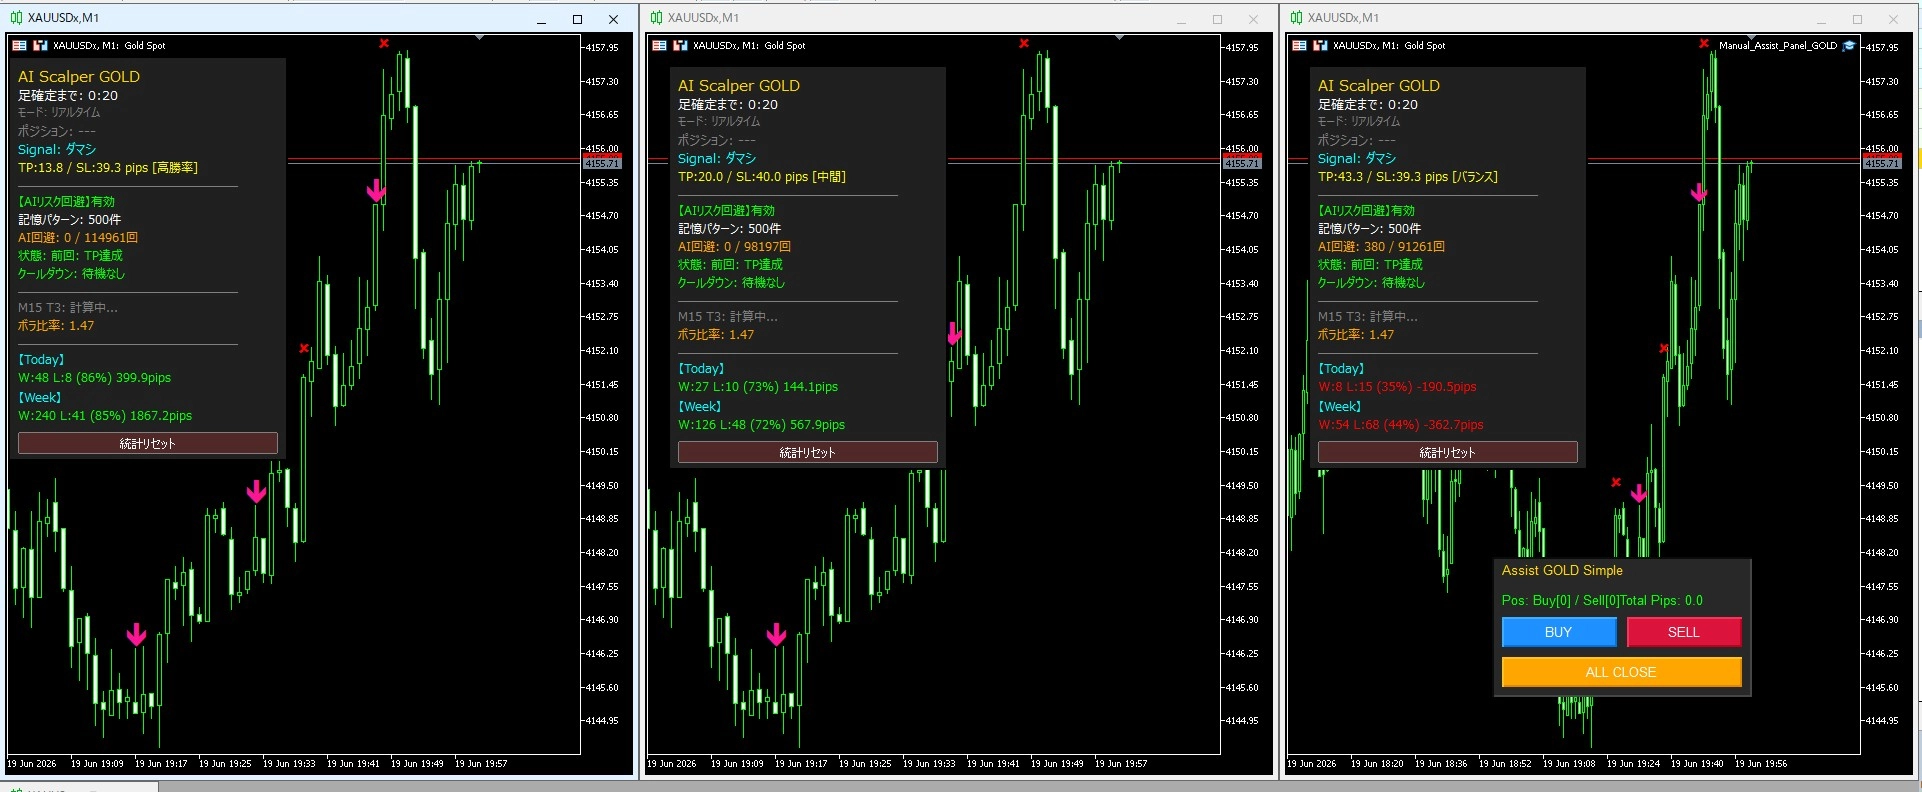Click 'XAUUSDx, M1: Gold Spot' label in middle chart
1922x792 pixels.
tap(749, 45)
